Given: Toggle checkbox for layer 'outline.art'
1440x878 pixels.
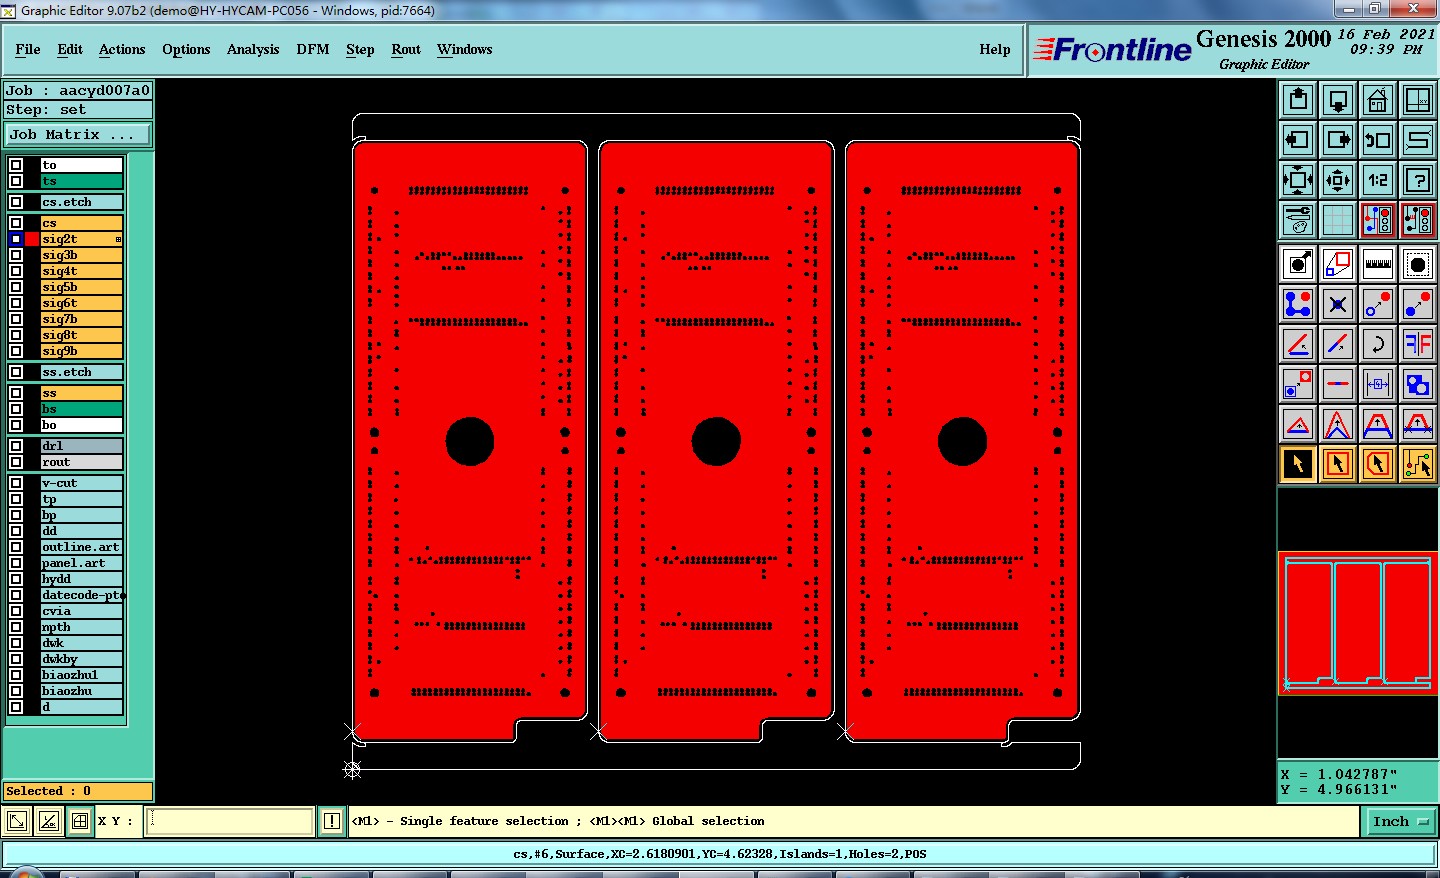Looking at the screenshot, I should [x=16, y=547].
